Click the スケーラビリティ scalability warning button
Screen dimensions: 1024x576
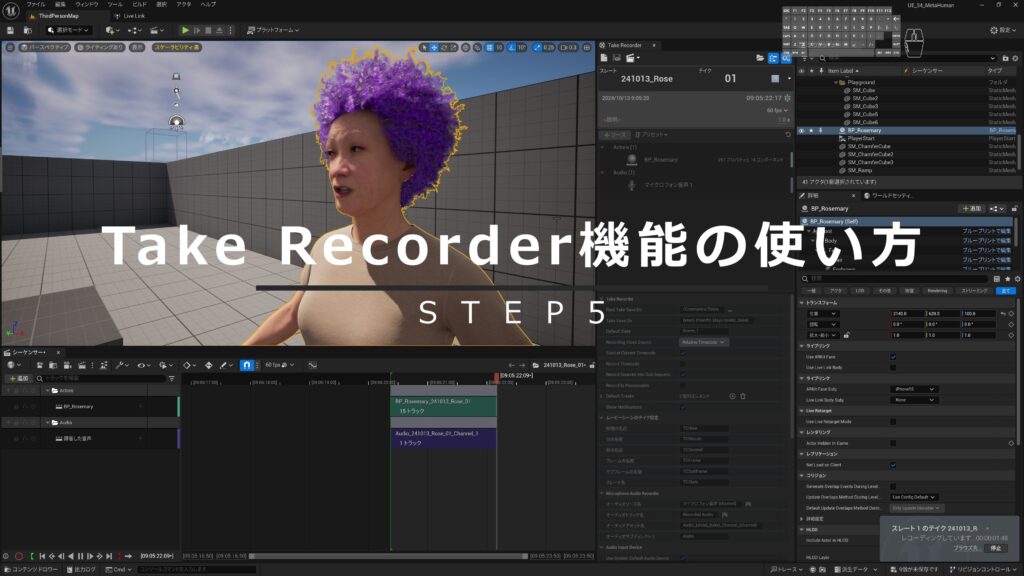click(177, 48)
